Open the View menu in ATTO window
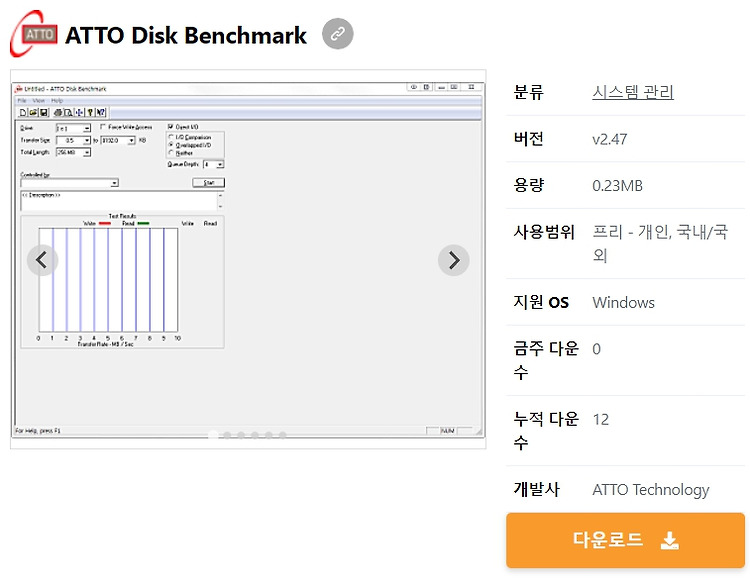 point(38,100)
